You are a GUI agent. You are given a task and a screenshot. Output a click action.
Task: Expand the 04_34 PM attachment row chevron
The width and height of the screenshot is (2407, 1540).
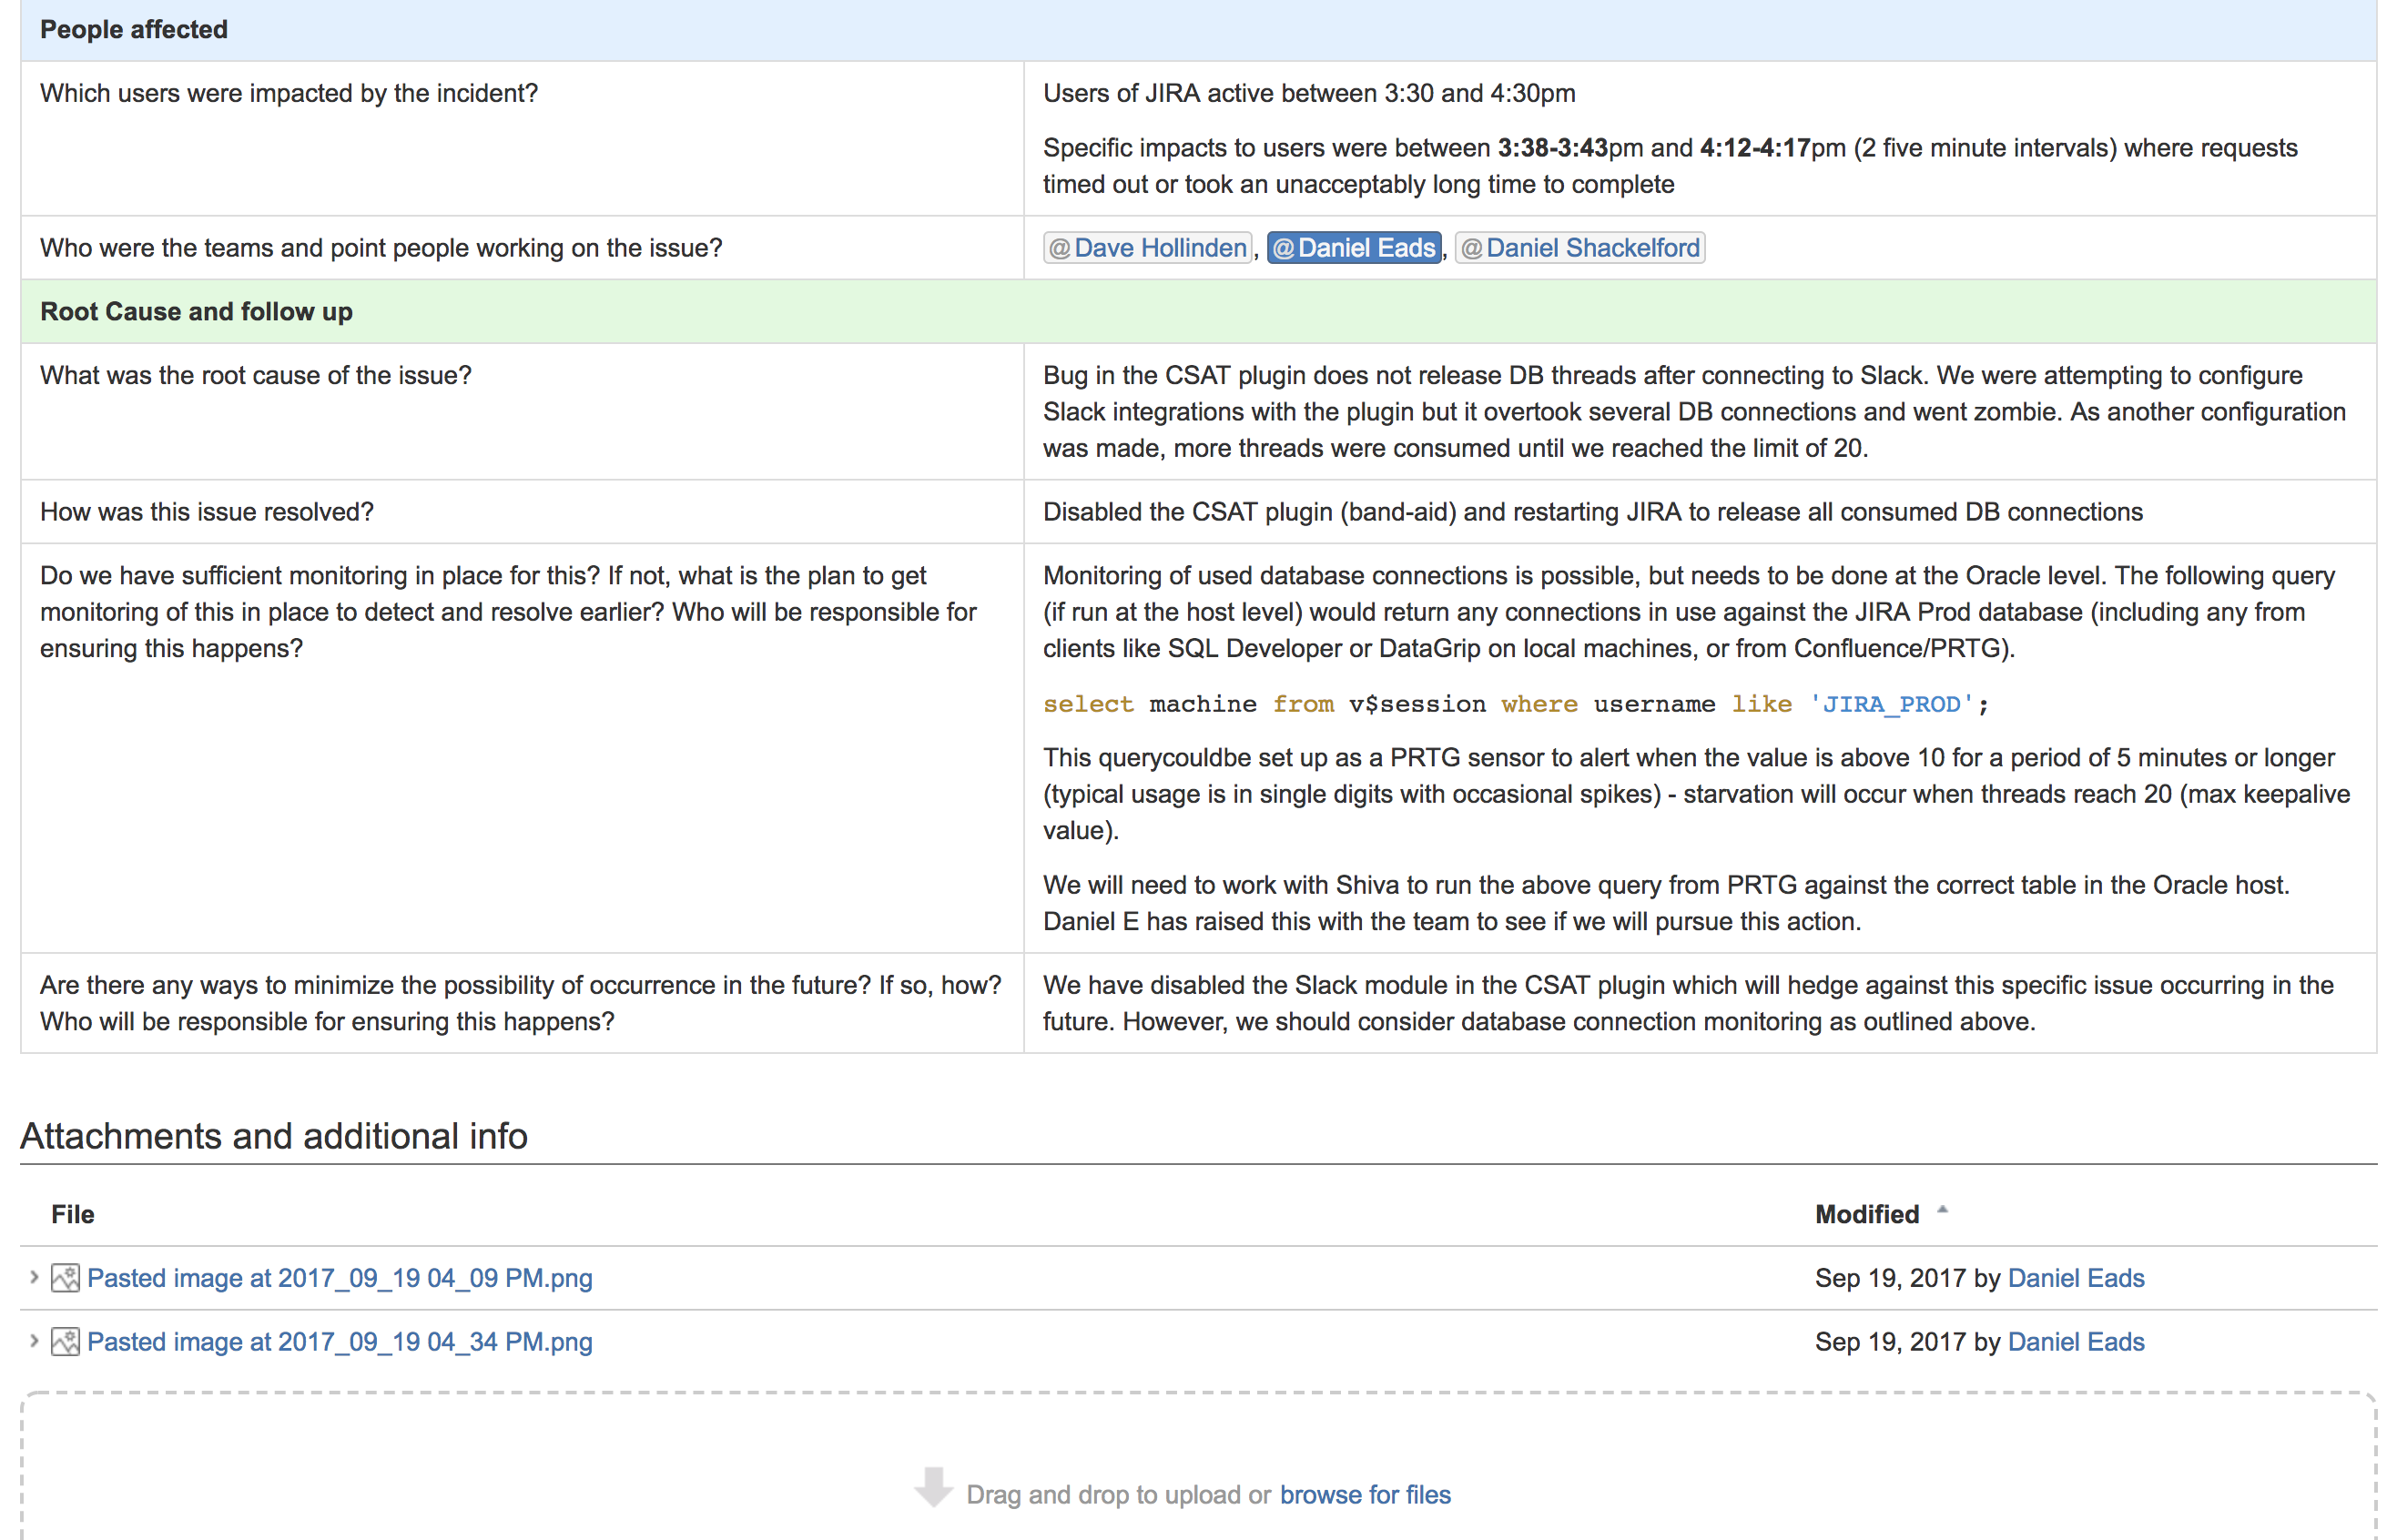coord(34,1341)
